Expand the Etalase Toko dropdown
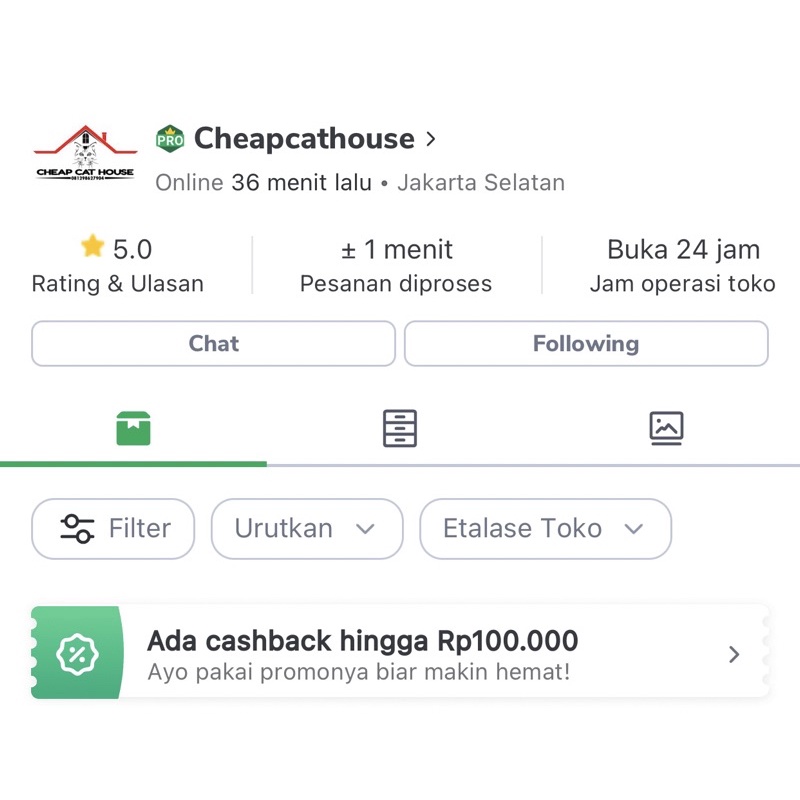800x800 pixels. 544,528
